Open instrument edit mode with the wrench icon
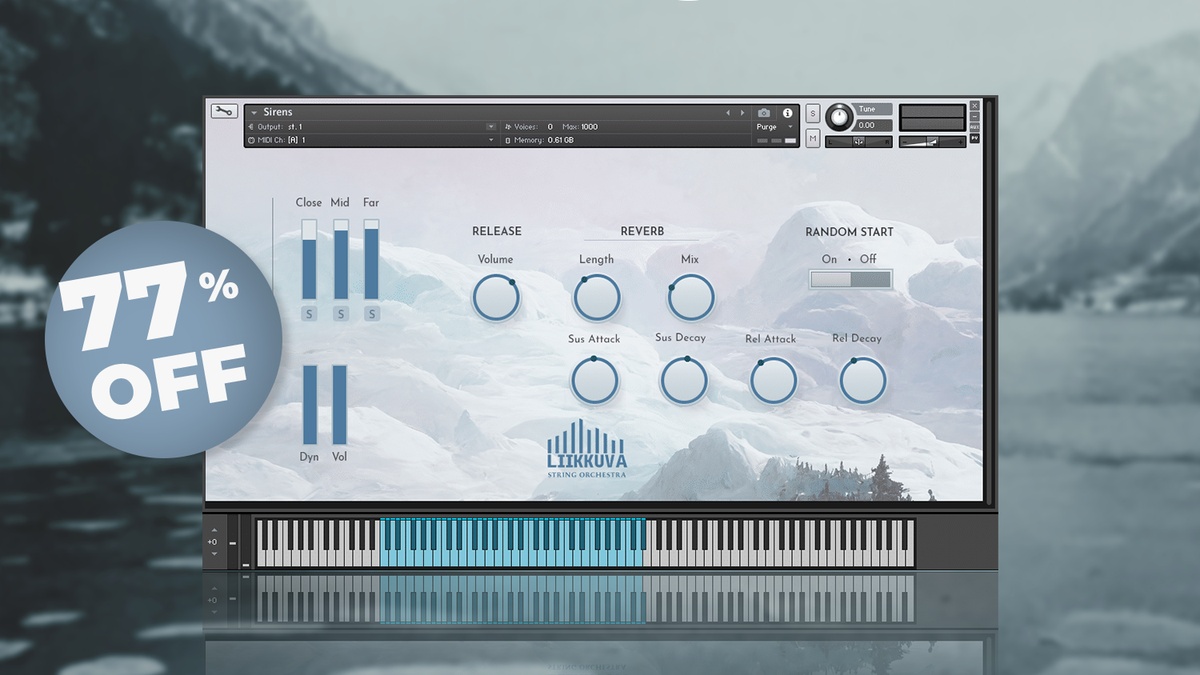The image size is (1200, 675). click(224, 112)
